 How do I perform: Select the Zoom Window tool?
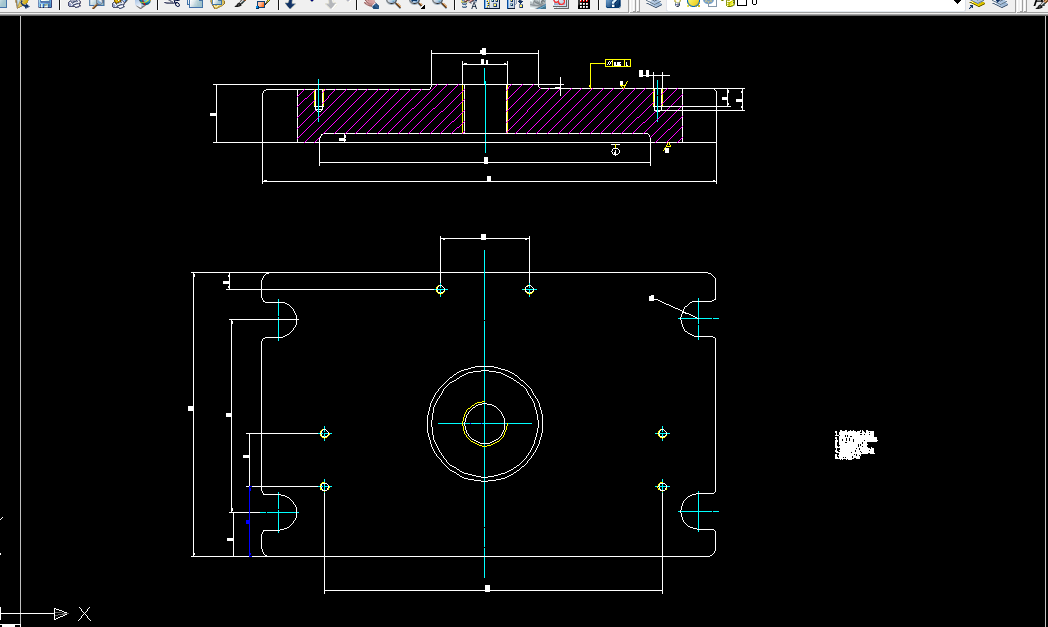point(416,3)
